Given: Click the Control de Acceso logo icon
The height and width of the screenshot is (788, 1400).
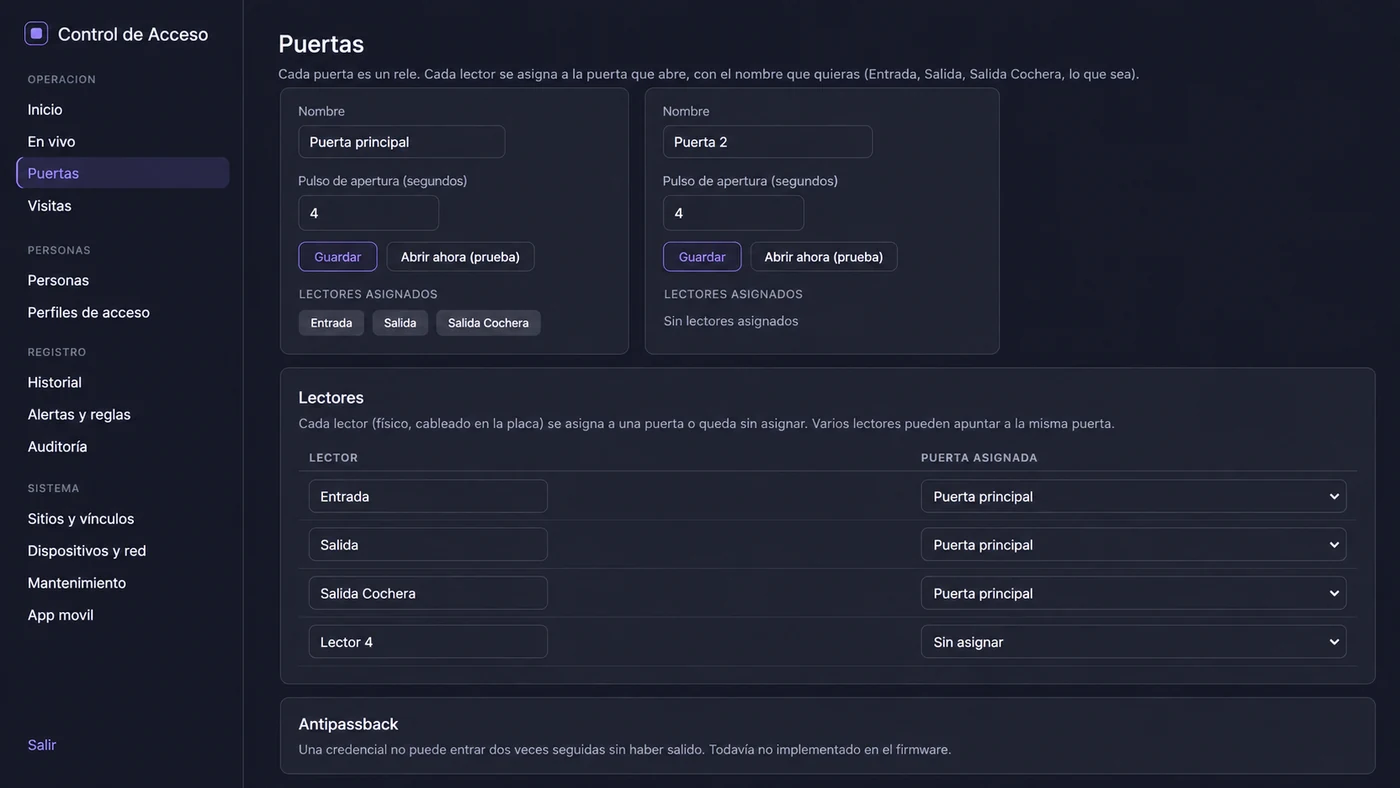Looking at the screenshot, I should click(36, 34).
